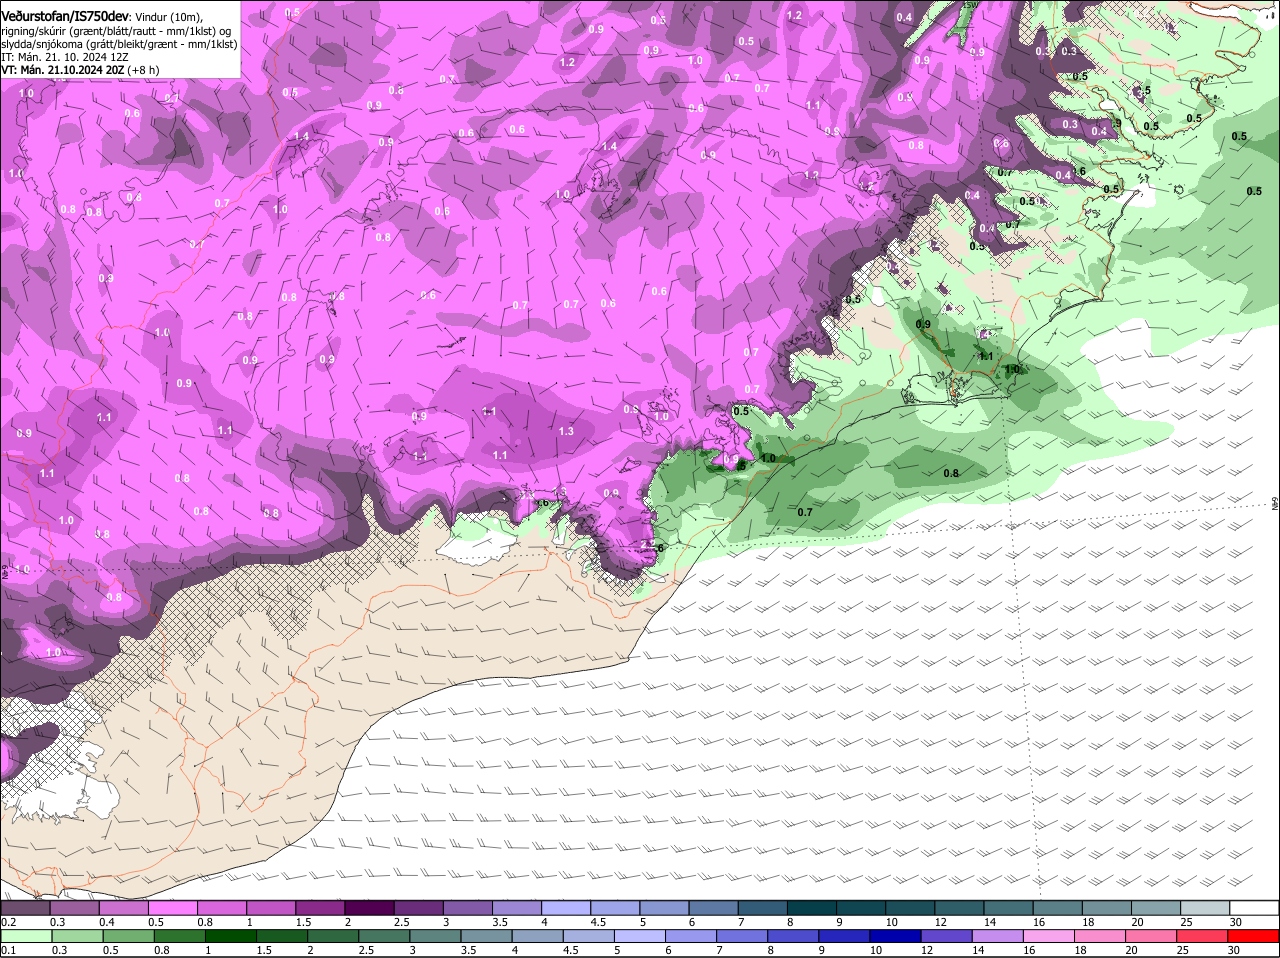Screen dimensions: 1280x958
Task: Select the Vindur (10m) label
Action: [x=169, y=17]
